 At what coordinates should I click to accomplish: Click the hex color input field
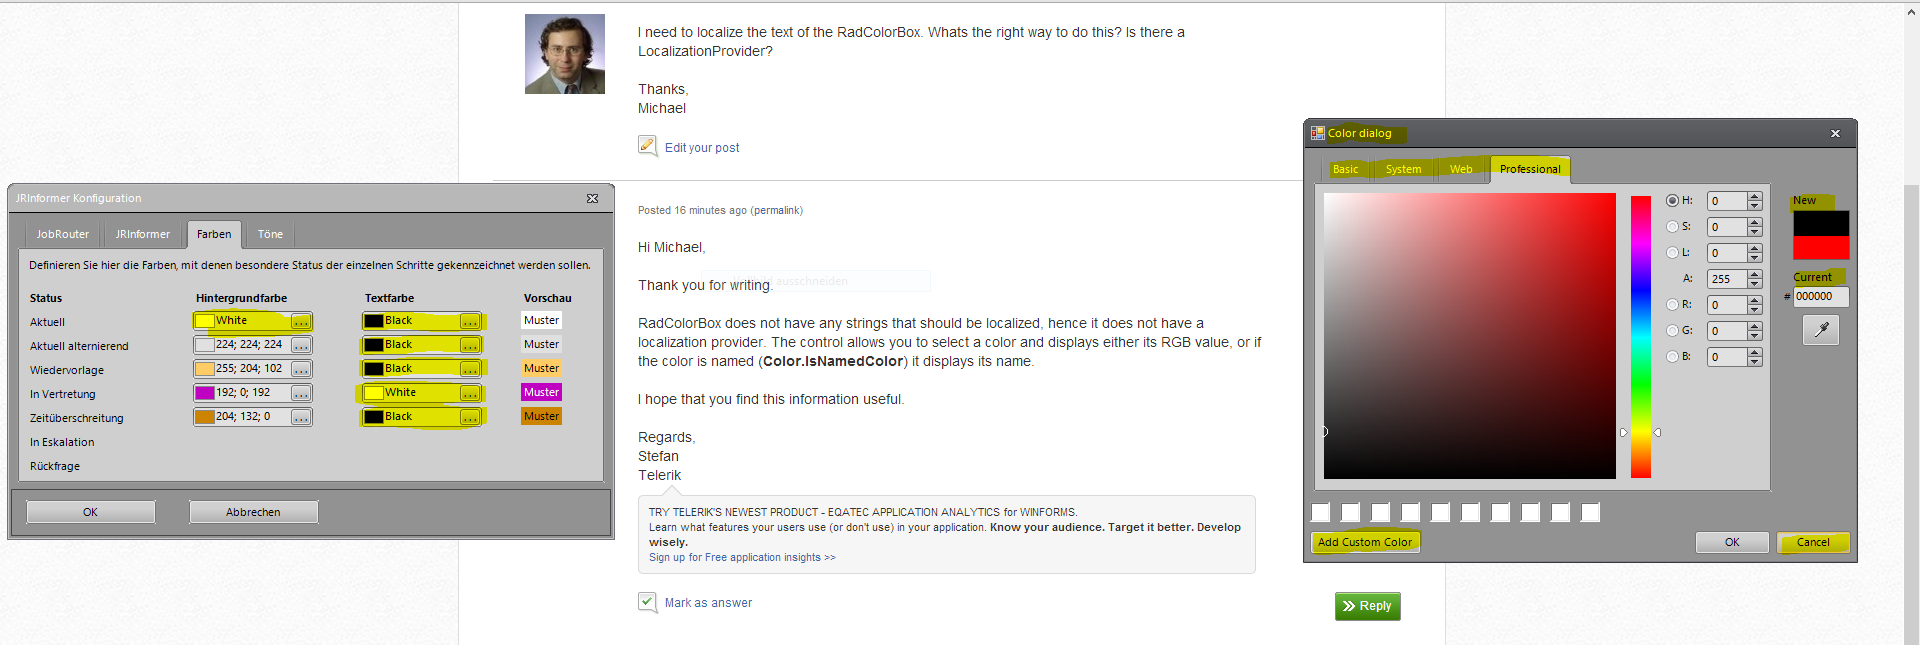click(x=1820, y=296)
